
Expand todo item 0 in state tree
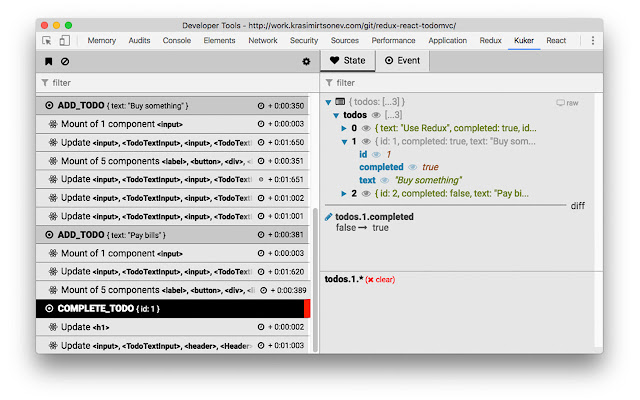pos(342,129)
